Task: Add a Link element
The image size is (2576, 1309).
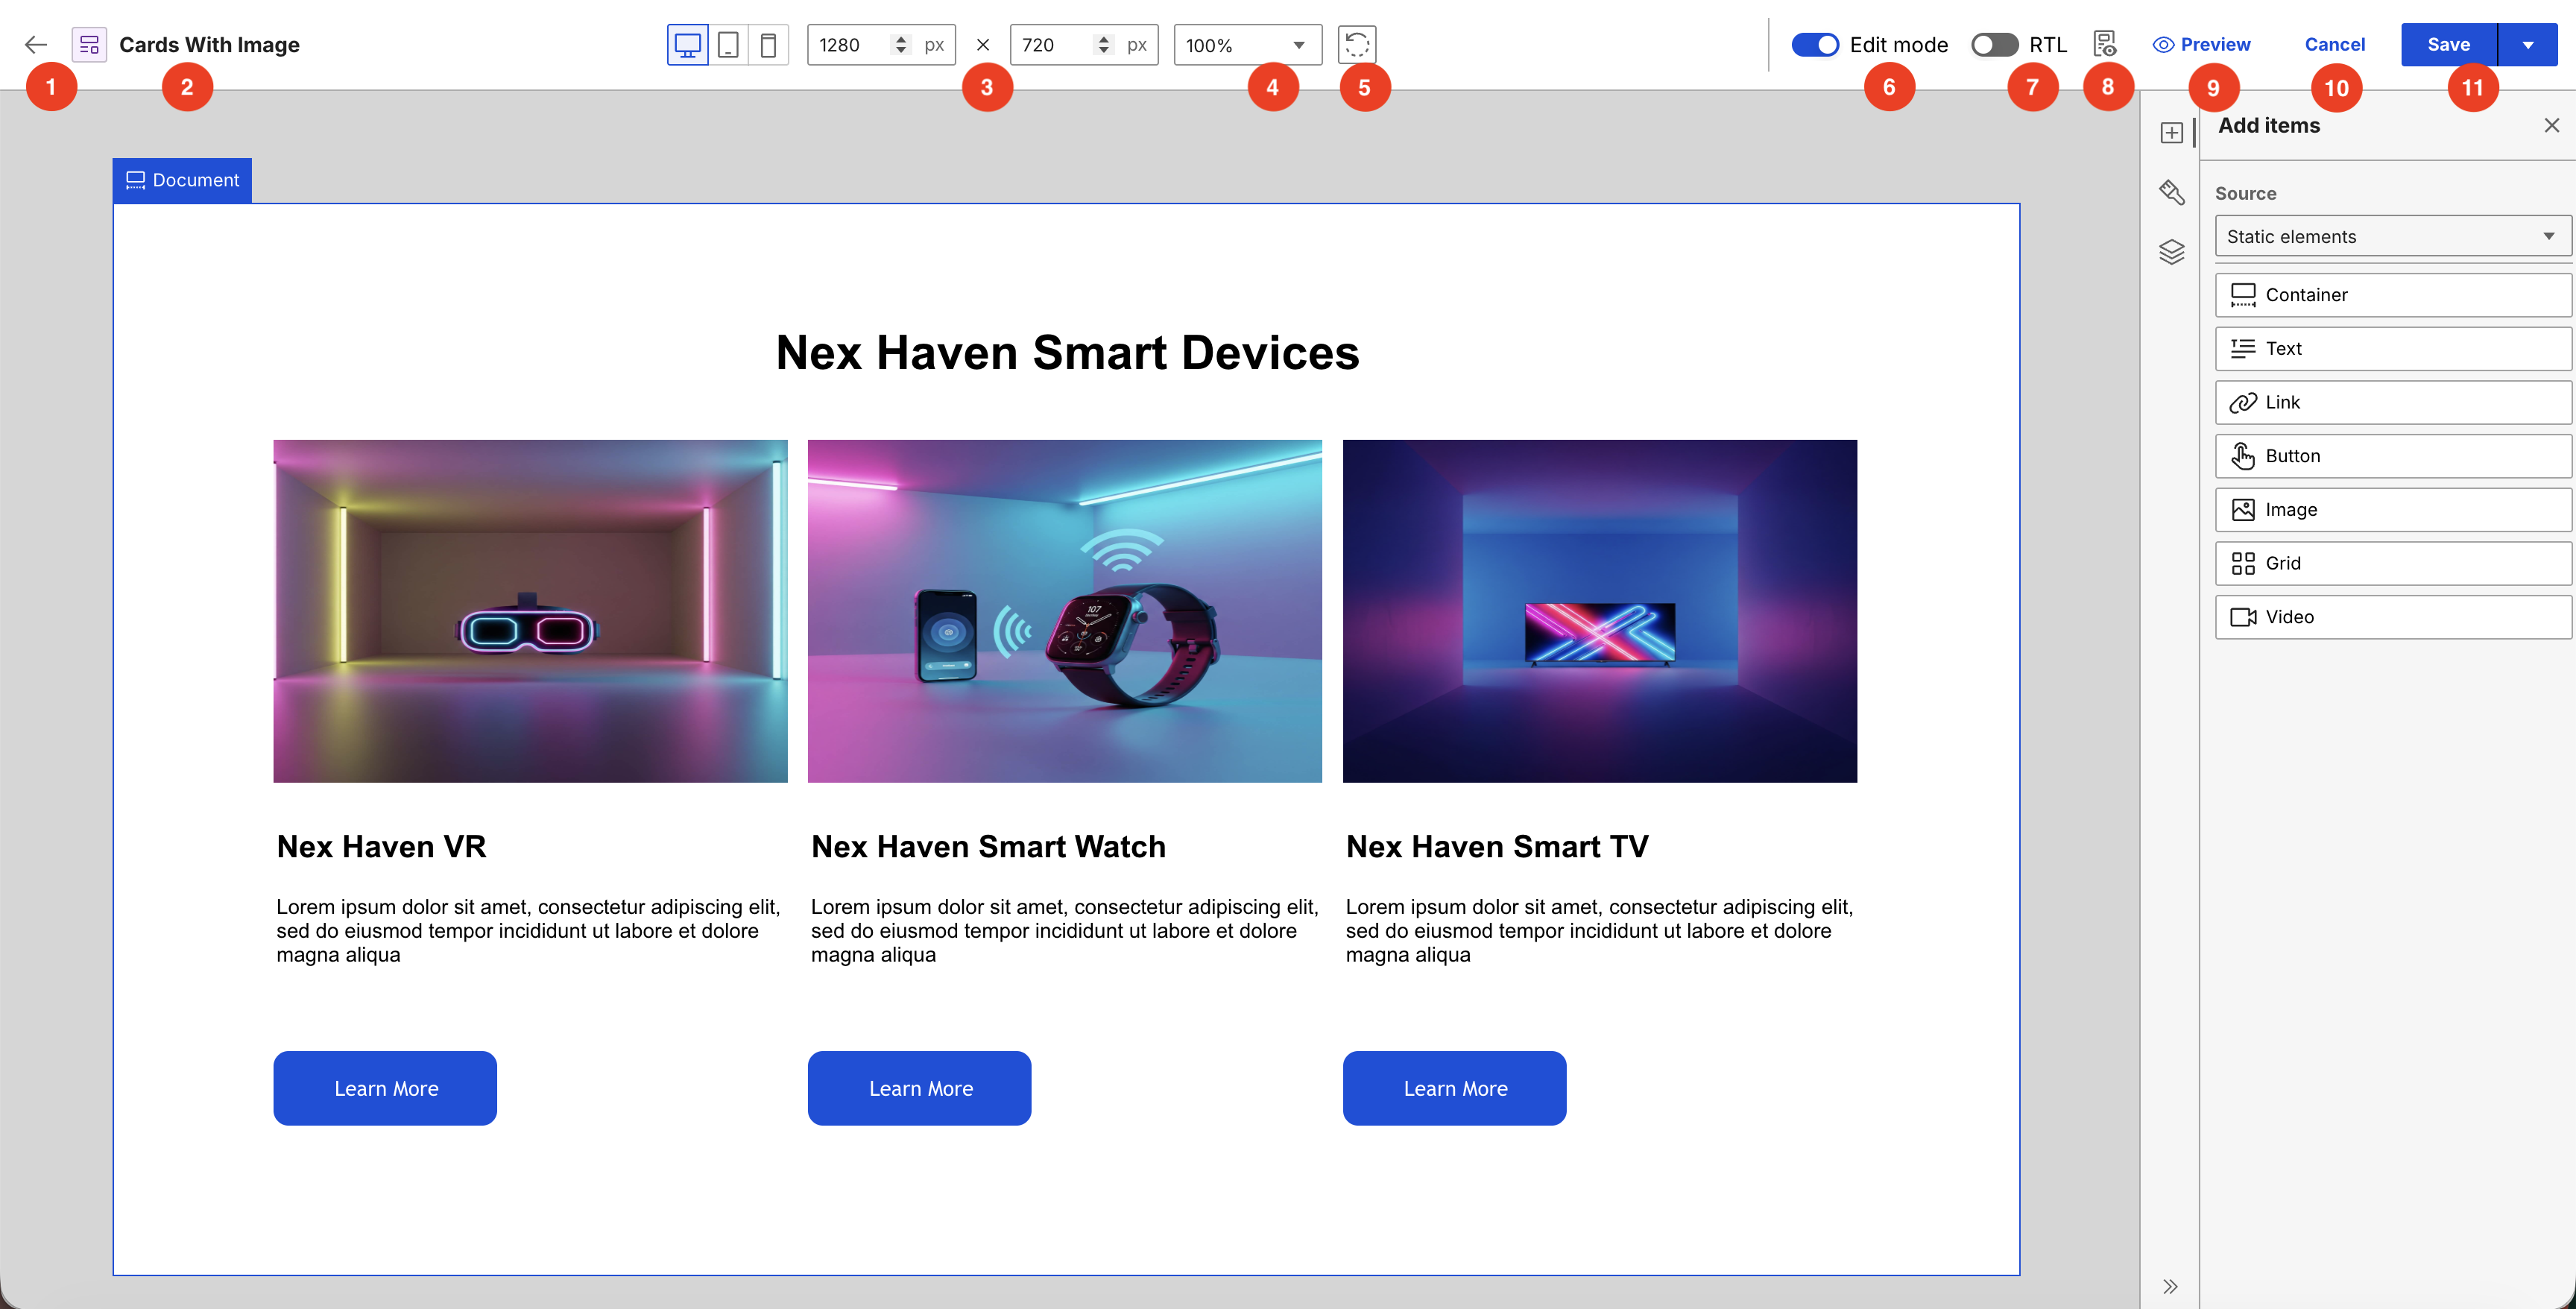Action: (2393, 402)
